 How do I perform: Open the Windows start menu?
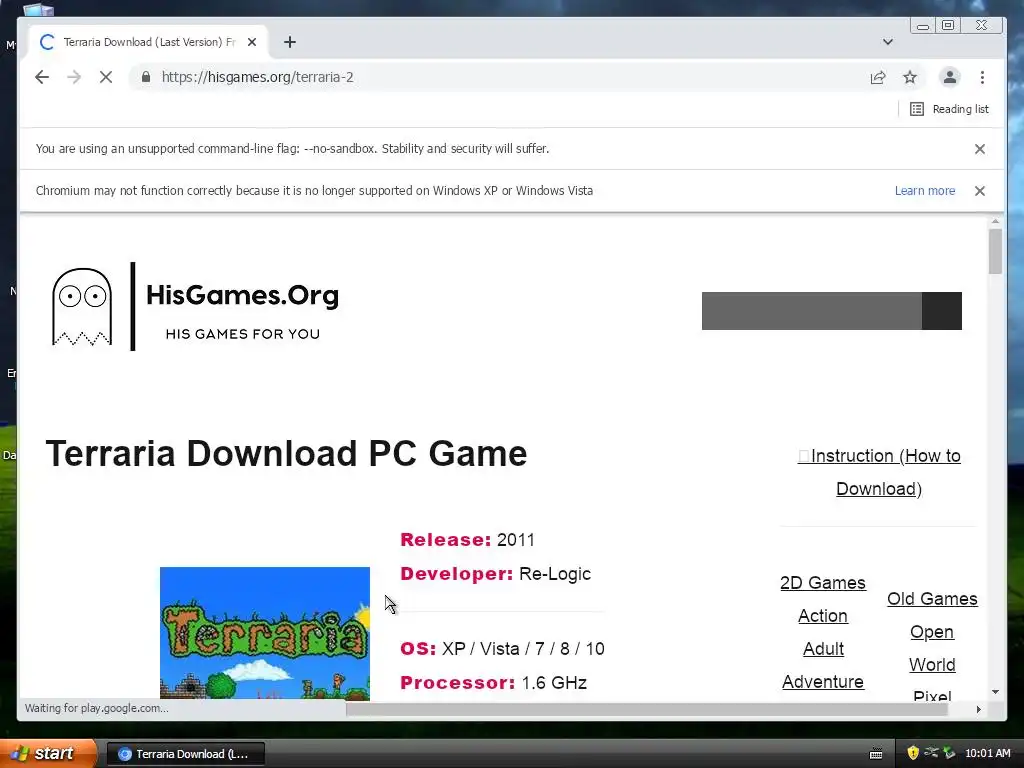pos(47,754)
